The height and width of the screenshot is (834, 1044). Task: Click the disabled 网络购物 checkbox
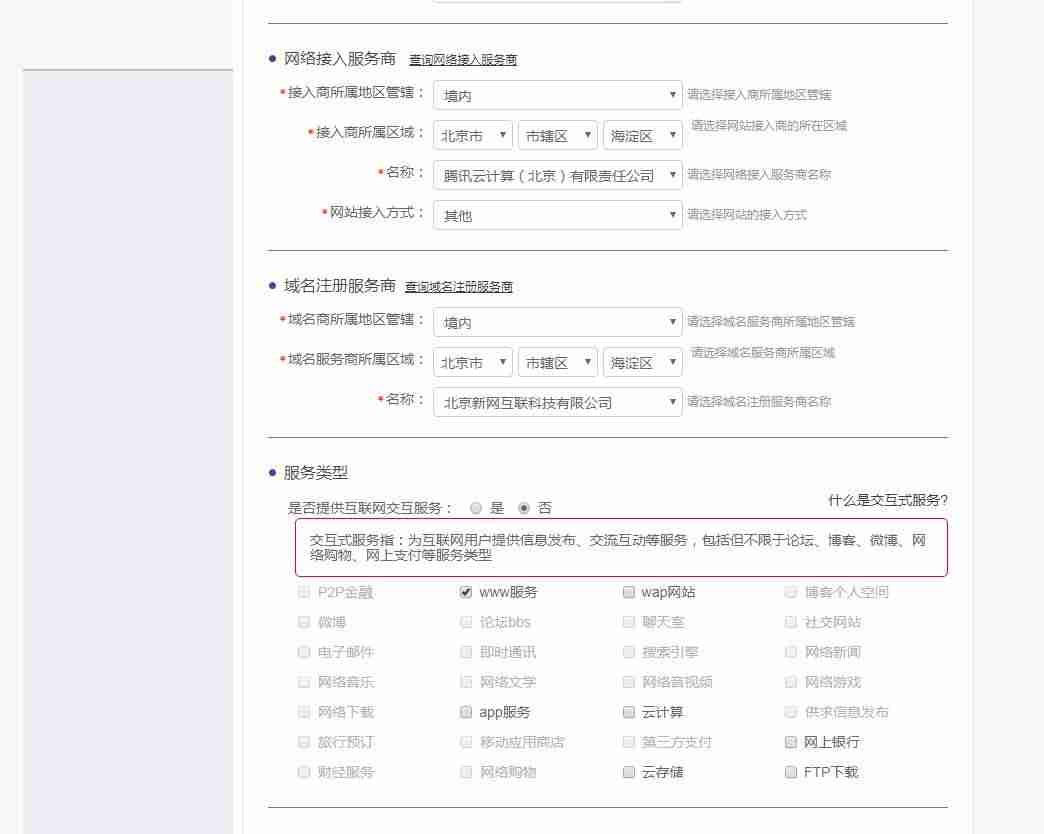(466, 771)
